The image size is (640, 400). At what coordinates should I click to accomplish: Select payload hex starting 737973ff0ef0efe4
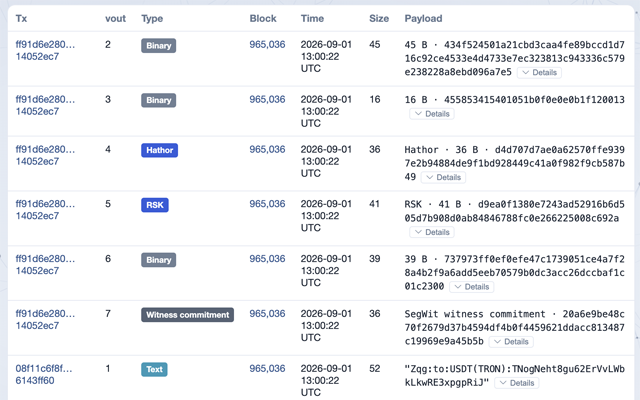coord(515,273)
